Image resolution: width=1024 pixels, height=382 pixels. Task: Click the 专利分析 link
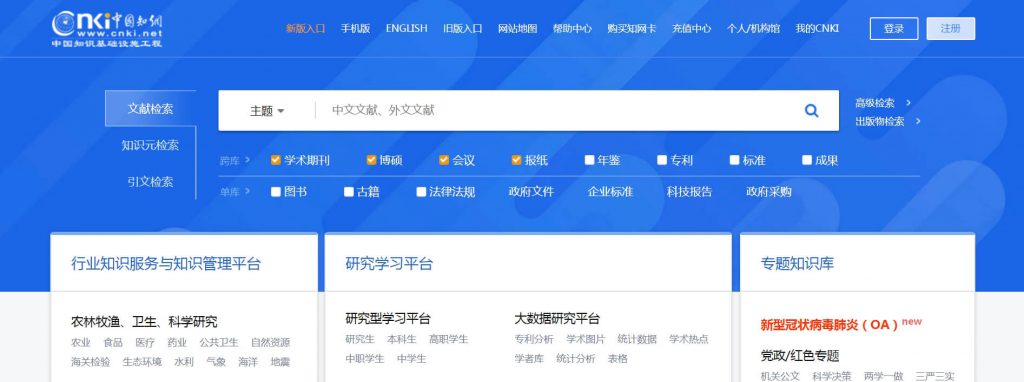(x=534, y=340)
